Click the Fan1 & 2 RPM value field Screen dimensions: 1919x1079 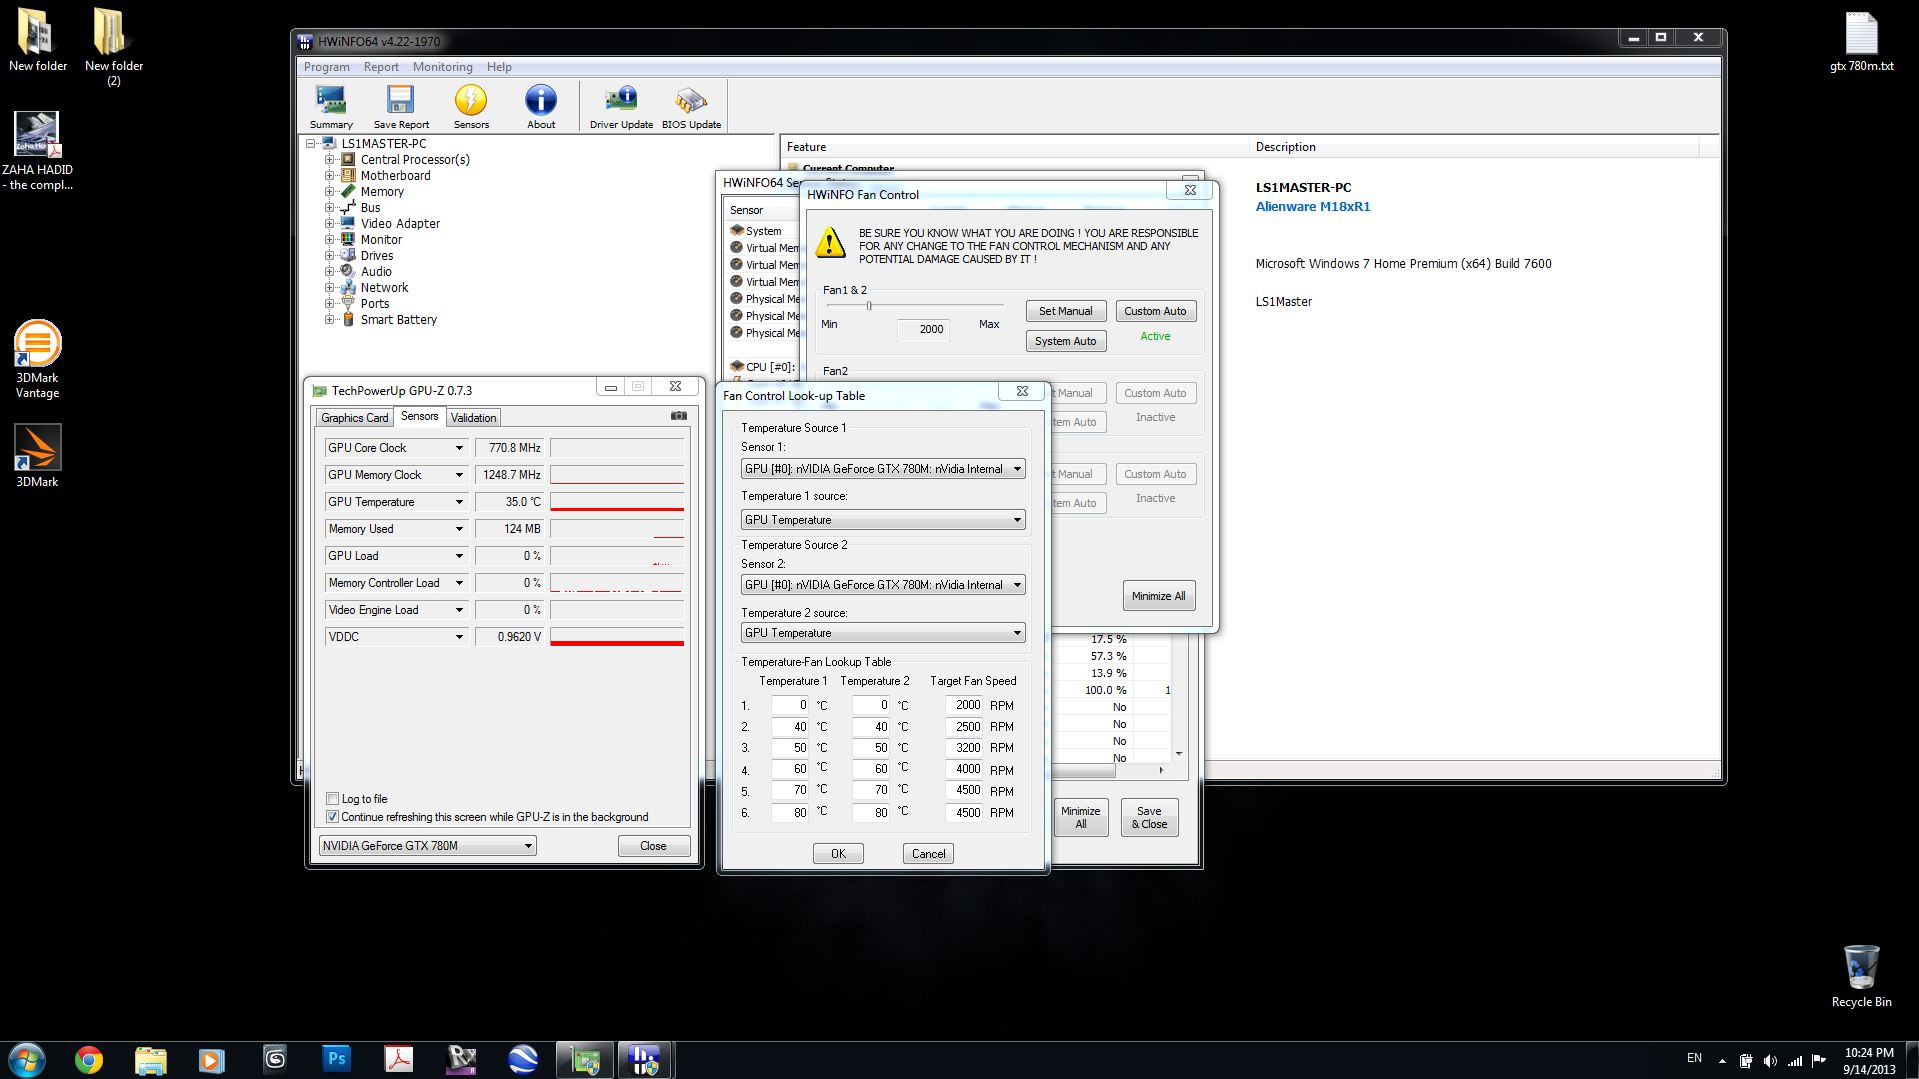[x=924, y=329]
